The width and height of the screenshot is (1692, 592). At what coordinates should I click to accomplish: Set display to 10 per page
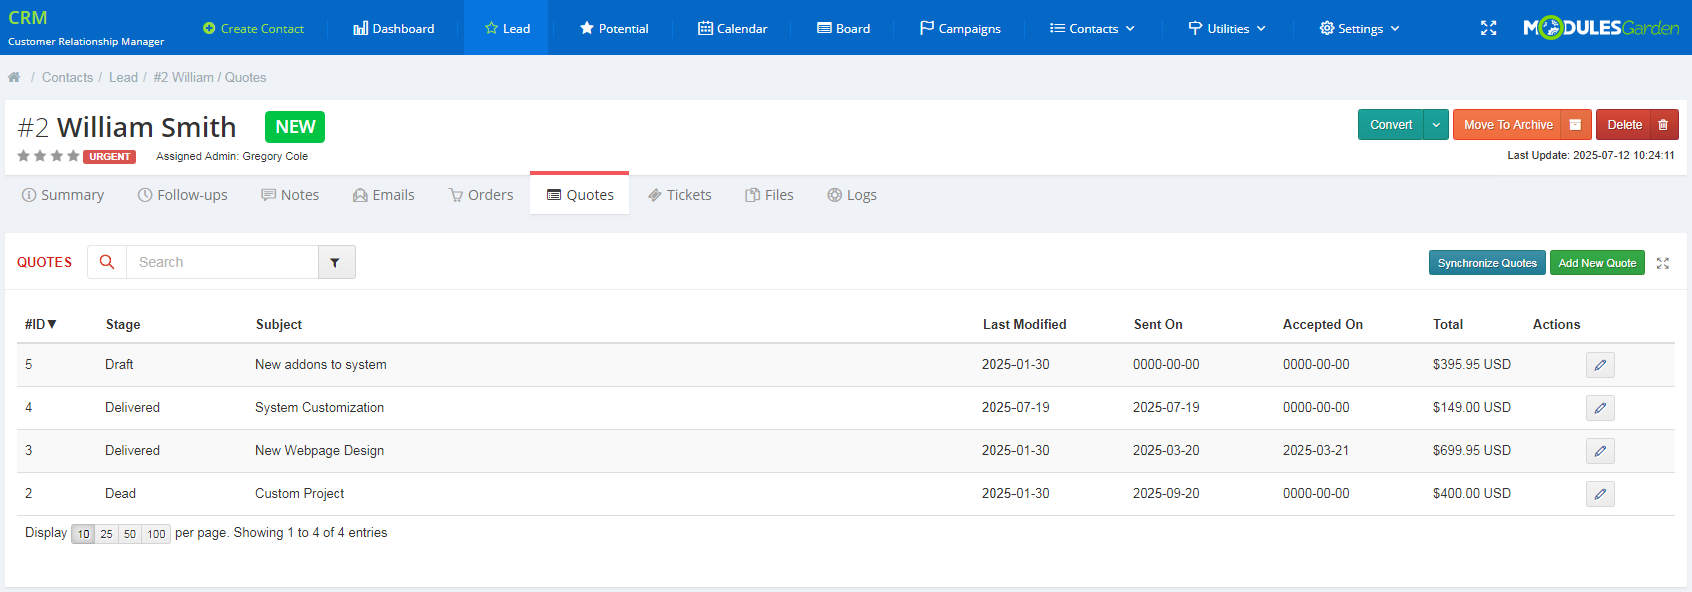83,534
